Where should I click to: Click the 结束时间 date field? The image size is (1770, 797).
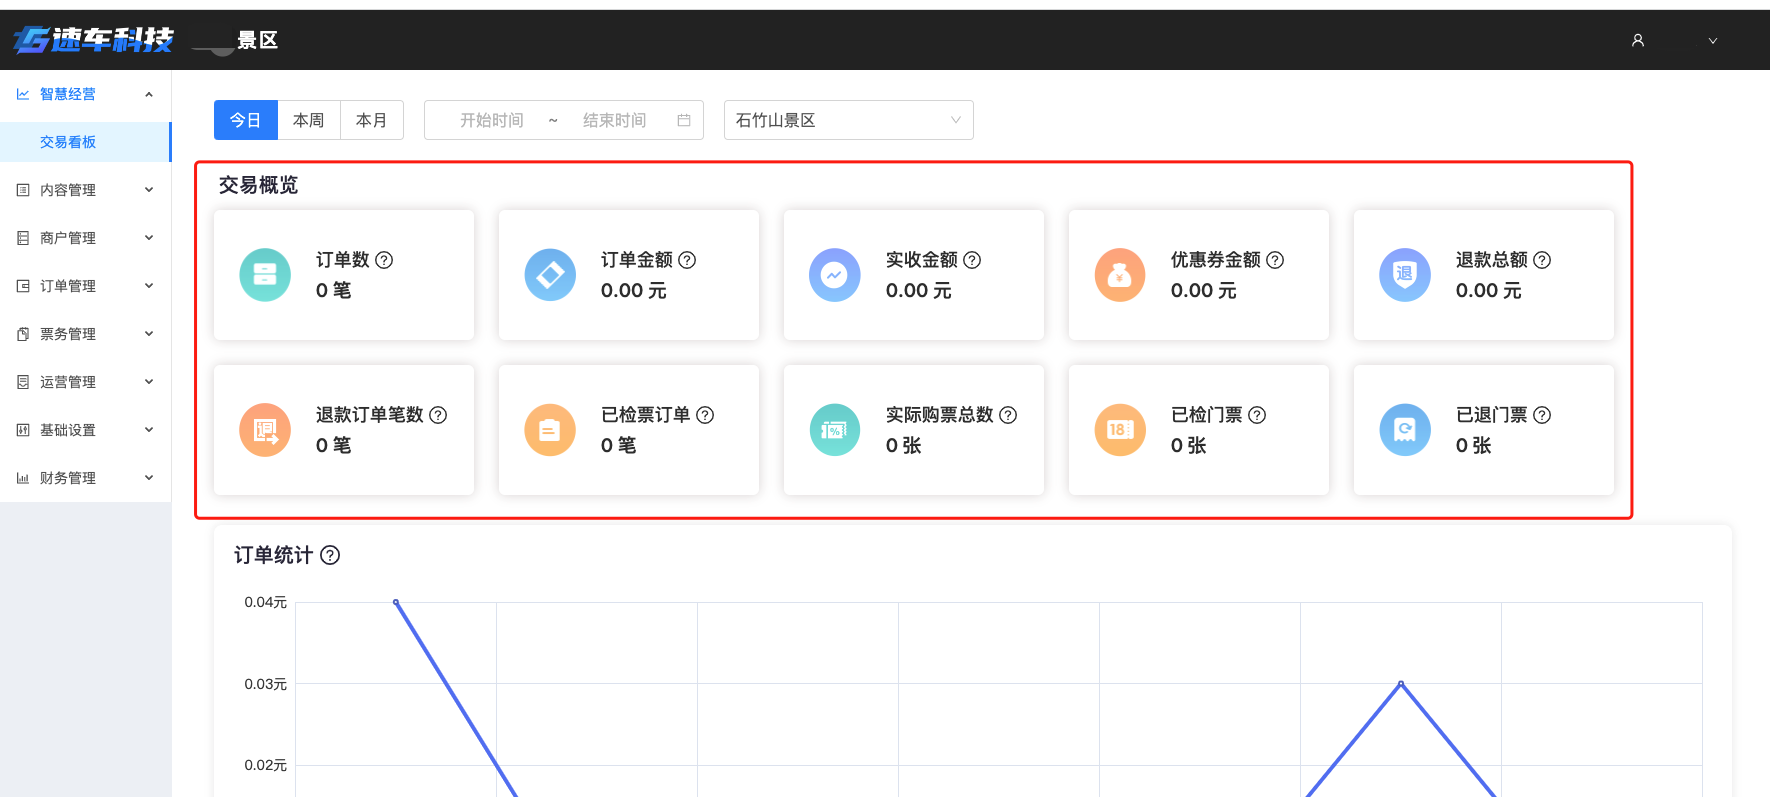click(x=615, y=120)
